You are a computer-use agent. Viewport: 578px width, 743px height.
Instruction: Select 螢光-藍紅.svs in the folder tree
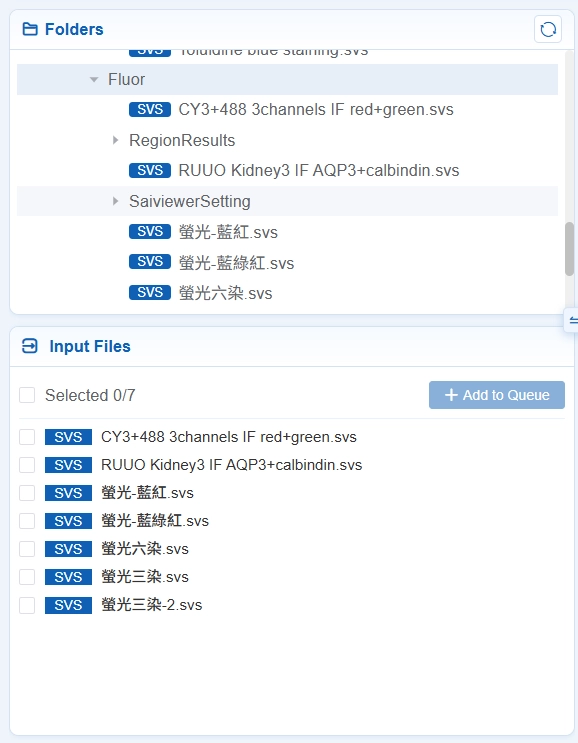pos(228,232)
